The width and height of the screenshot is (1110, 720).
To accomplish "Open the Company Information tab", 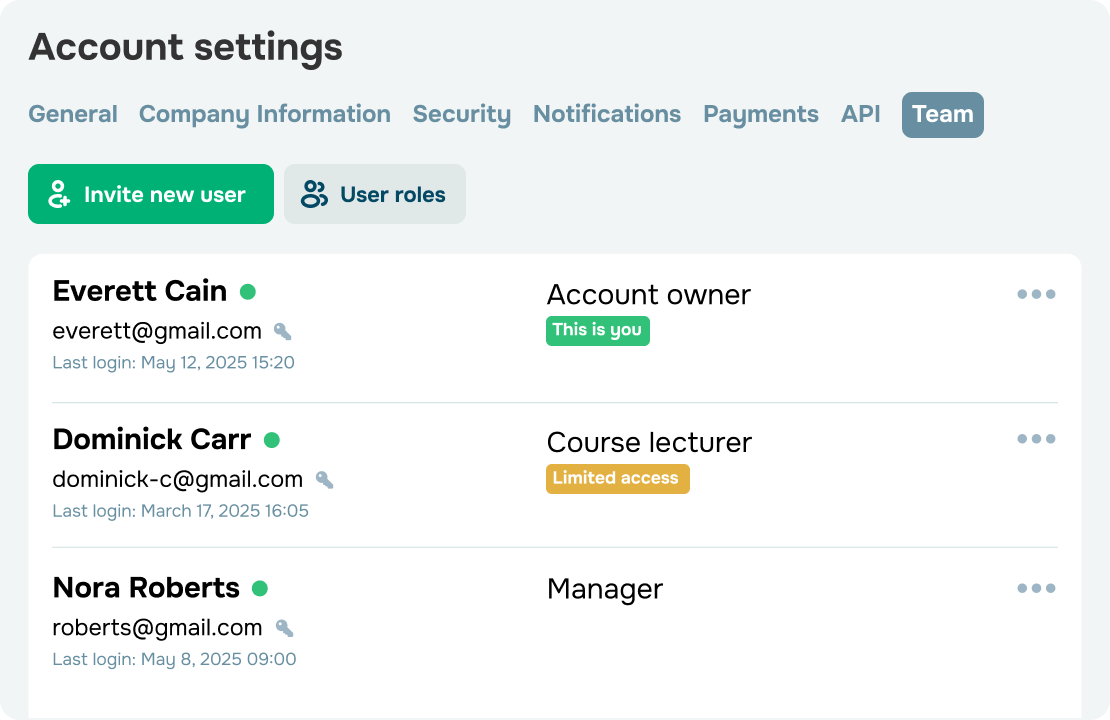I will (265, 114).
